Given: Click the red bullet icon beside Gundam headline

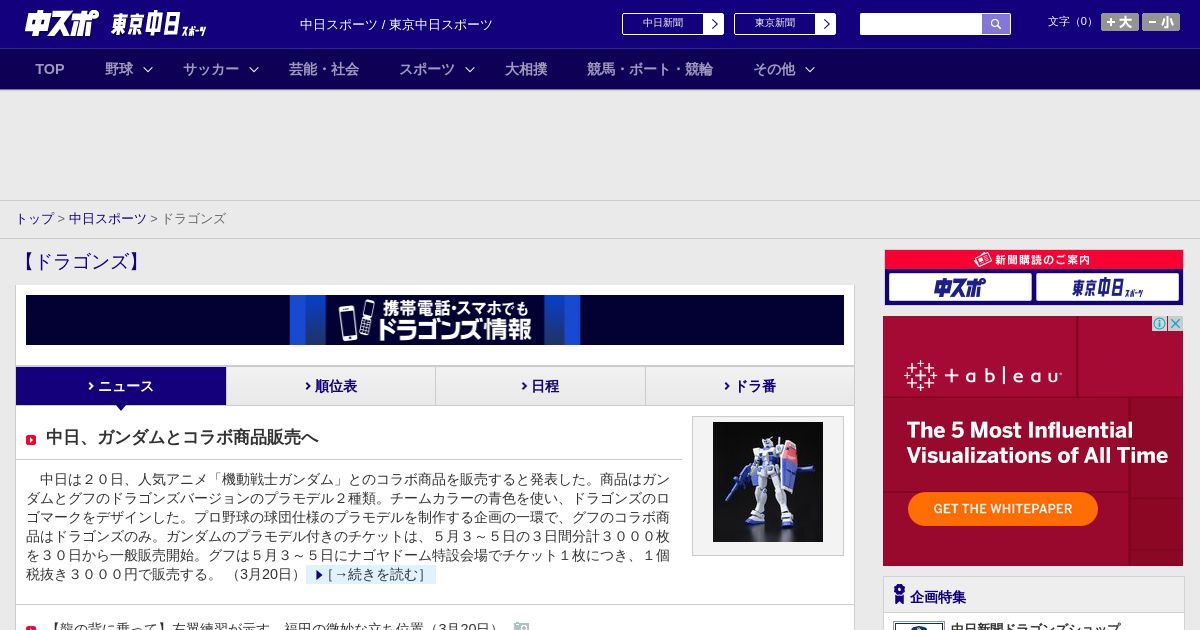Looking at the screenshot, I should (x=31, y=440).
